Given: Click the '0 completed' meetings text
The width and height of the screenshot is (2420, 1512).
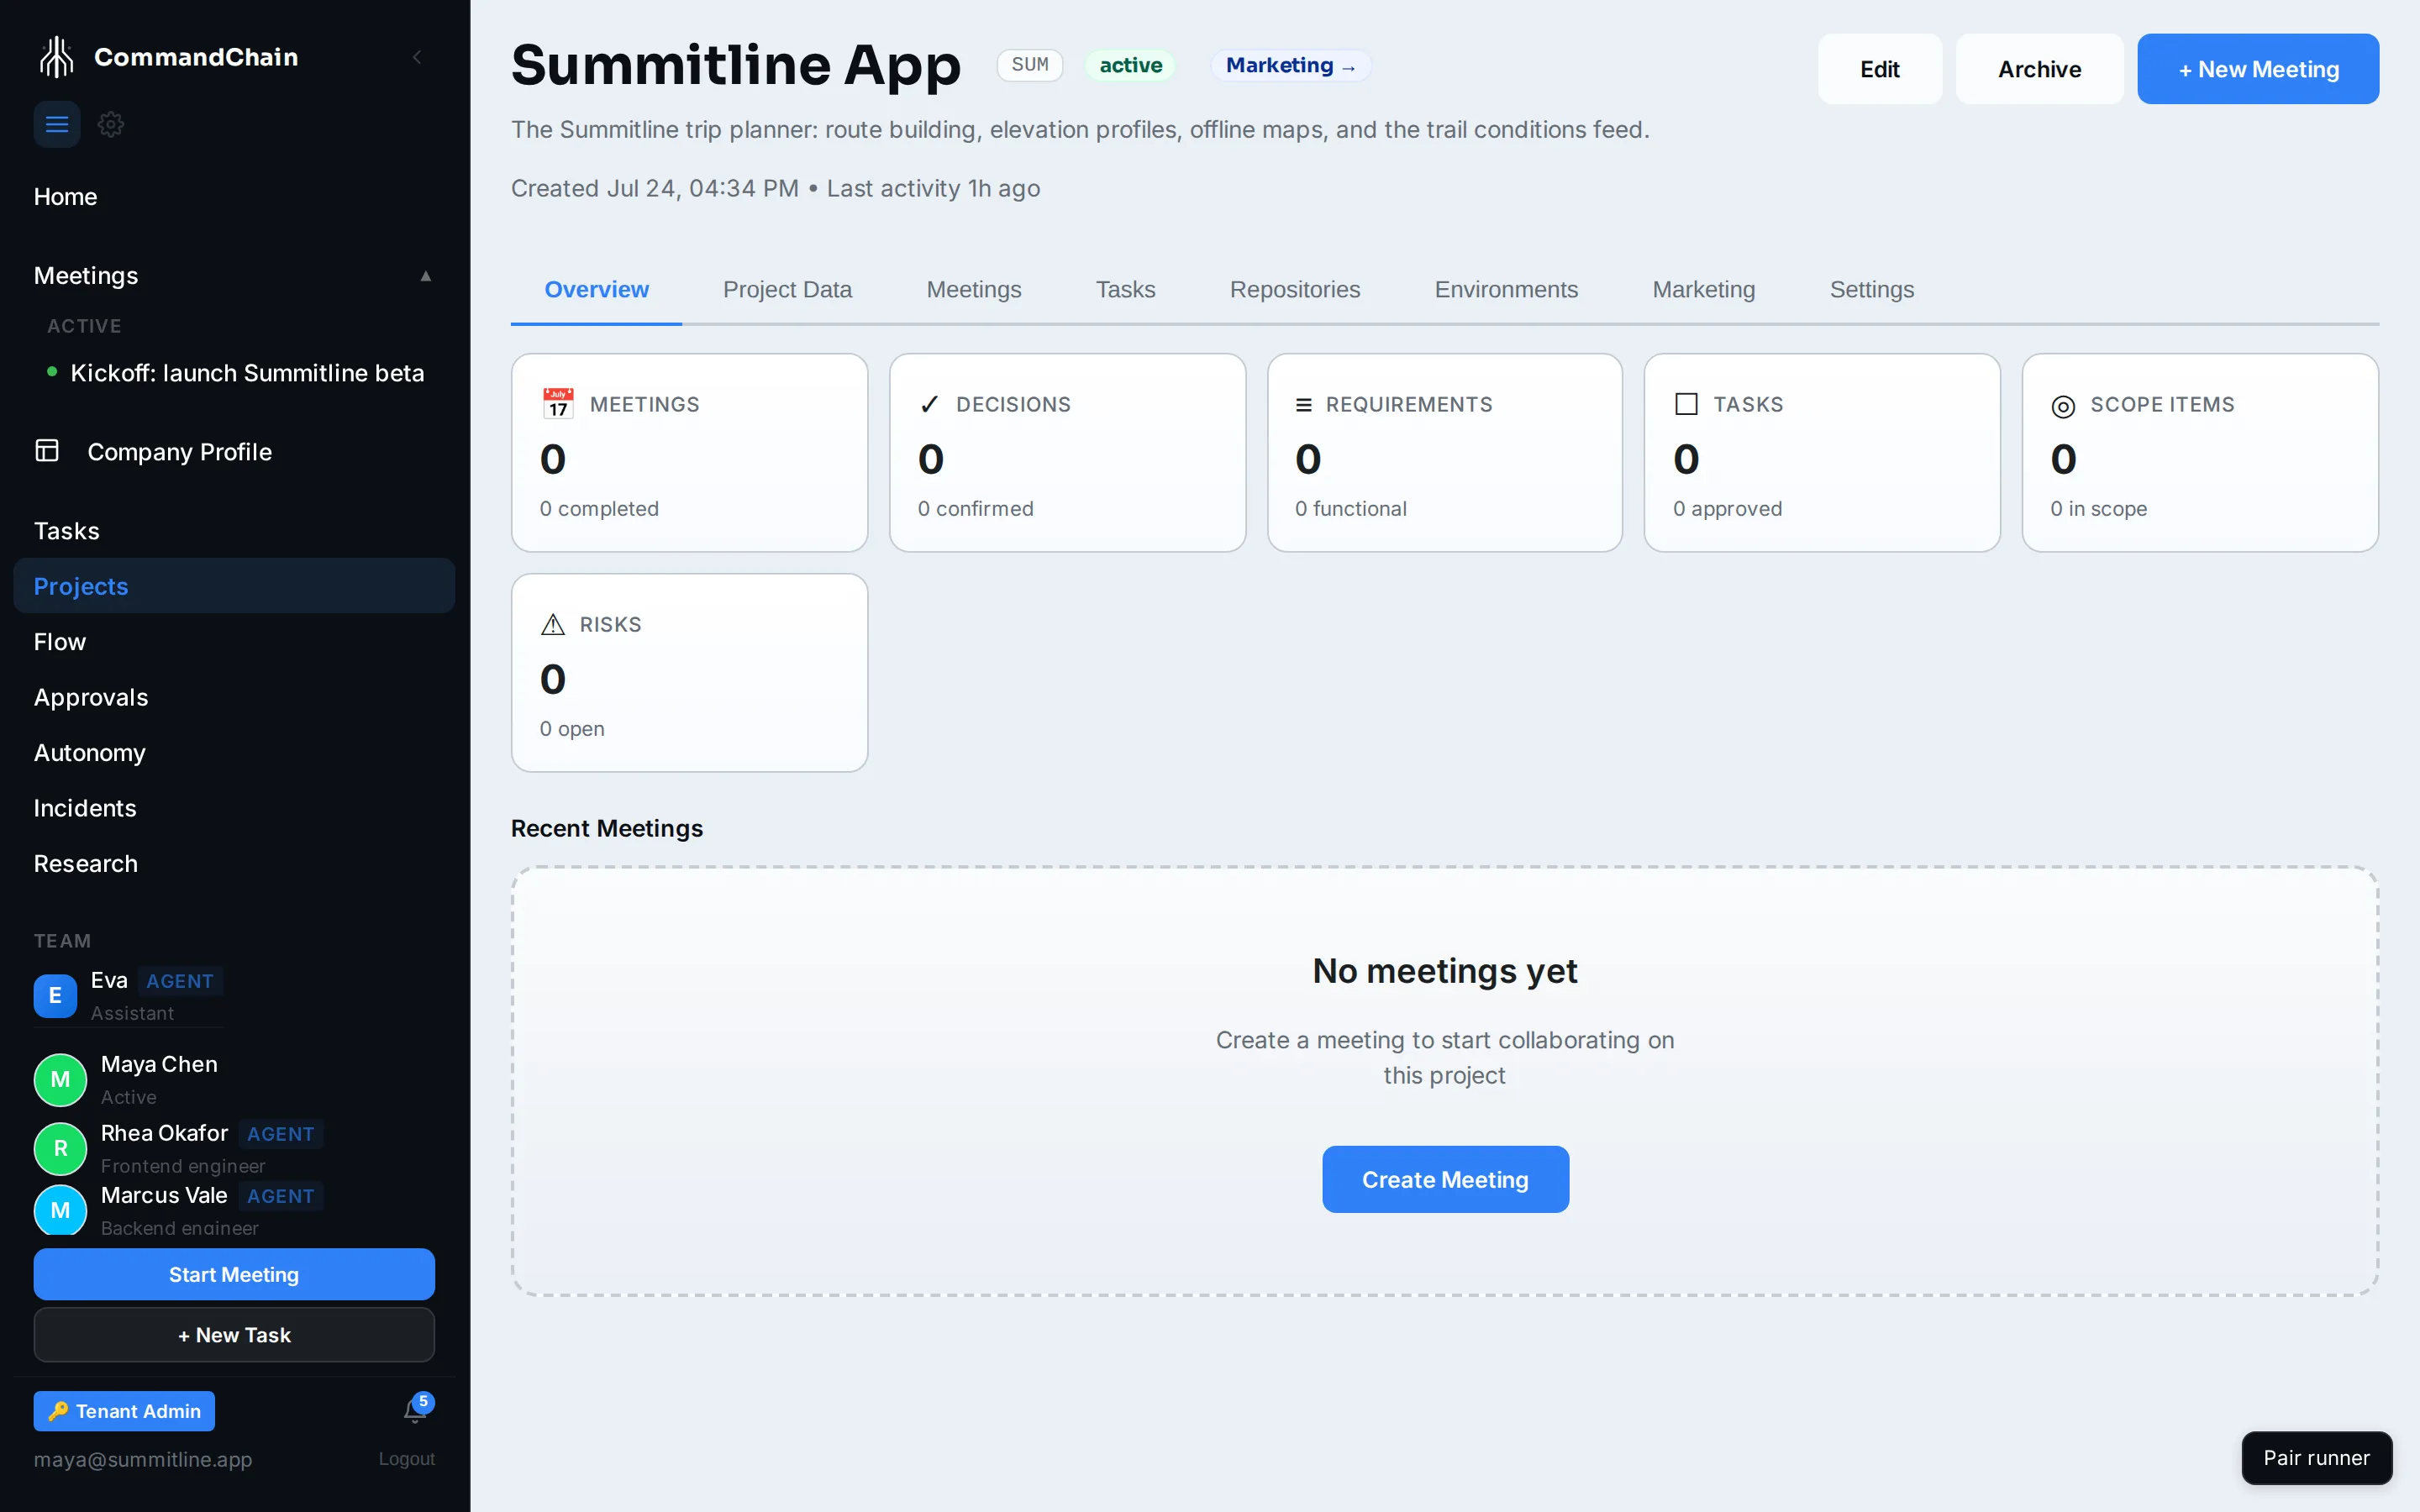Looking at the screenshot, I should pos(599,508).
